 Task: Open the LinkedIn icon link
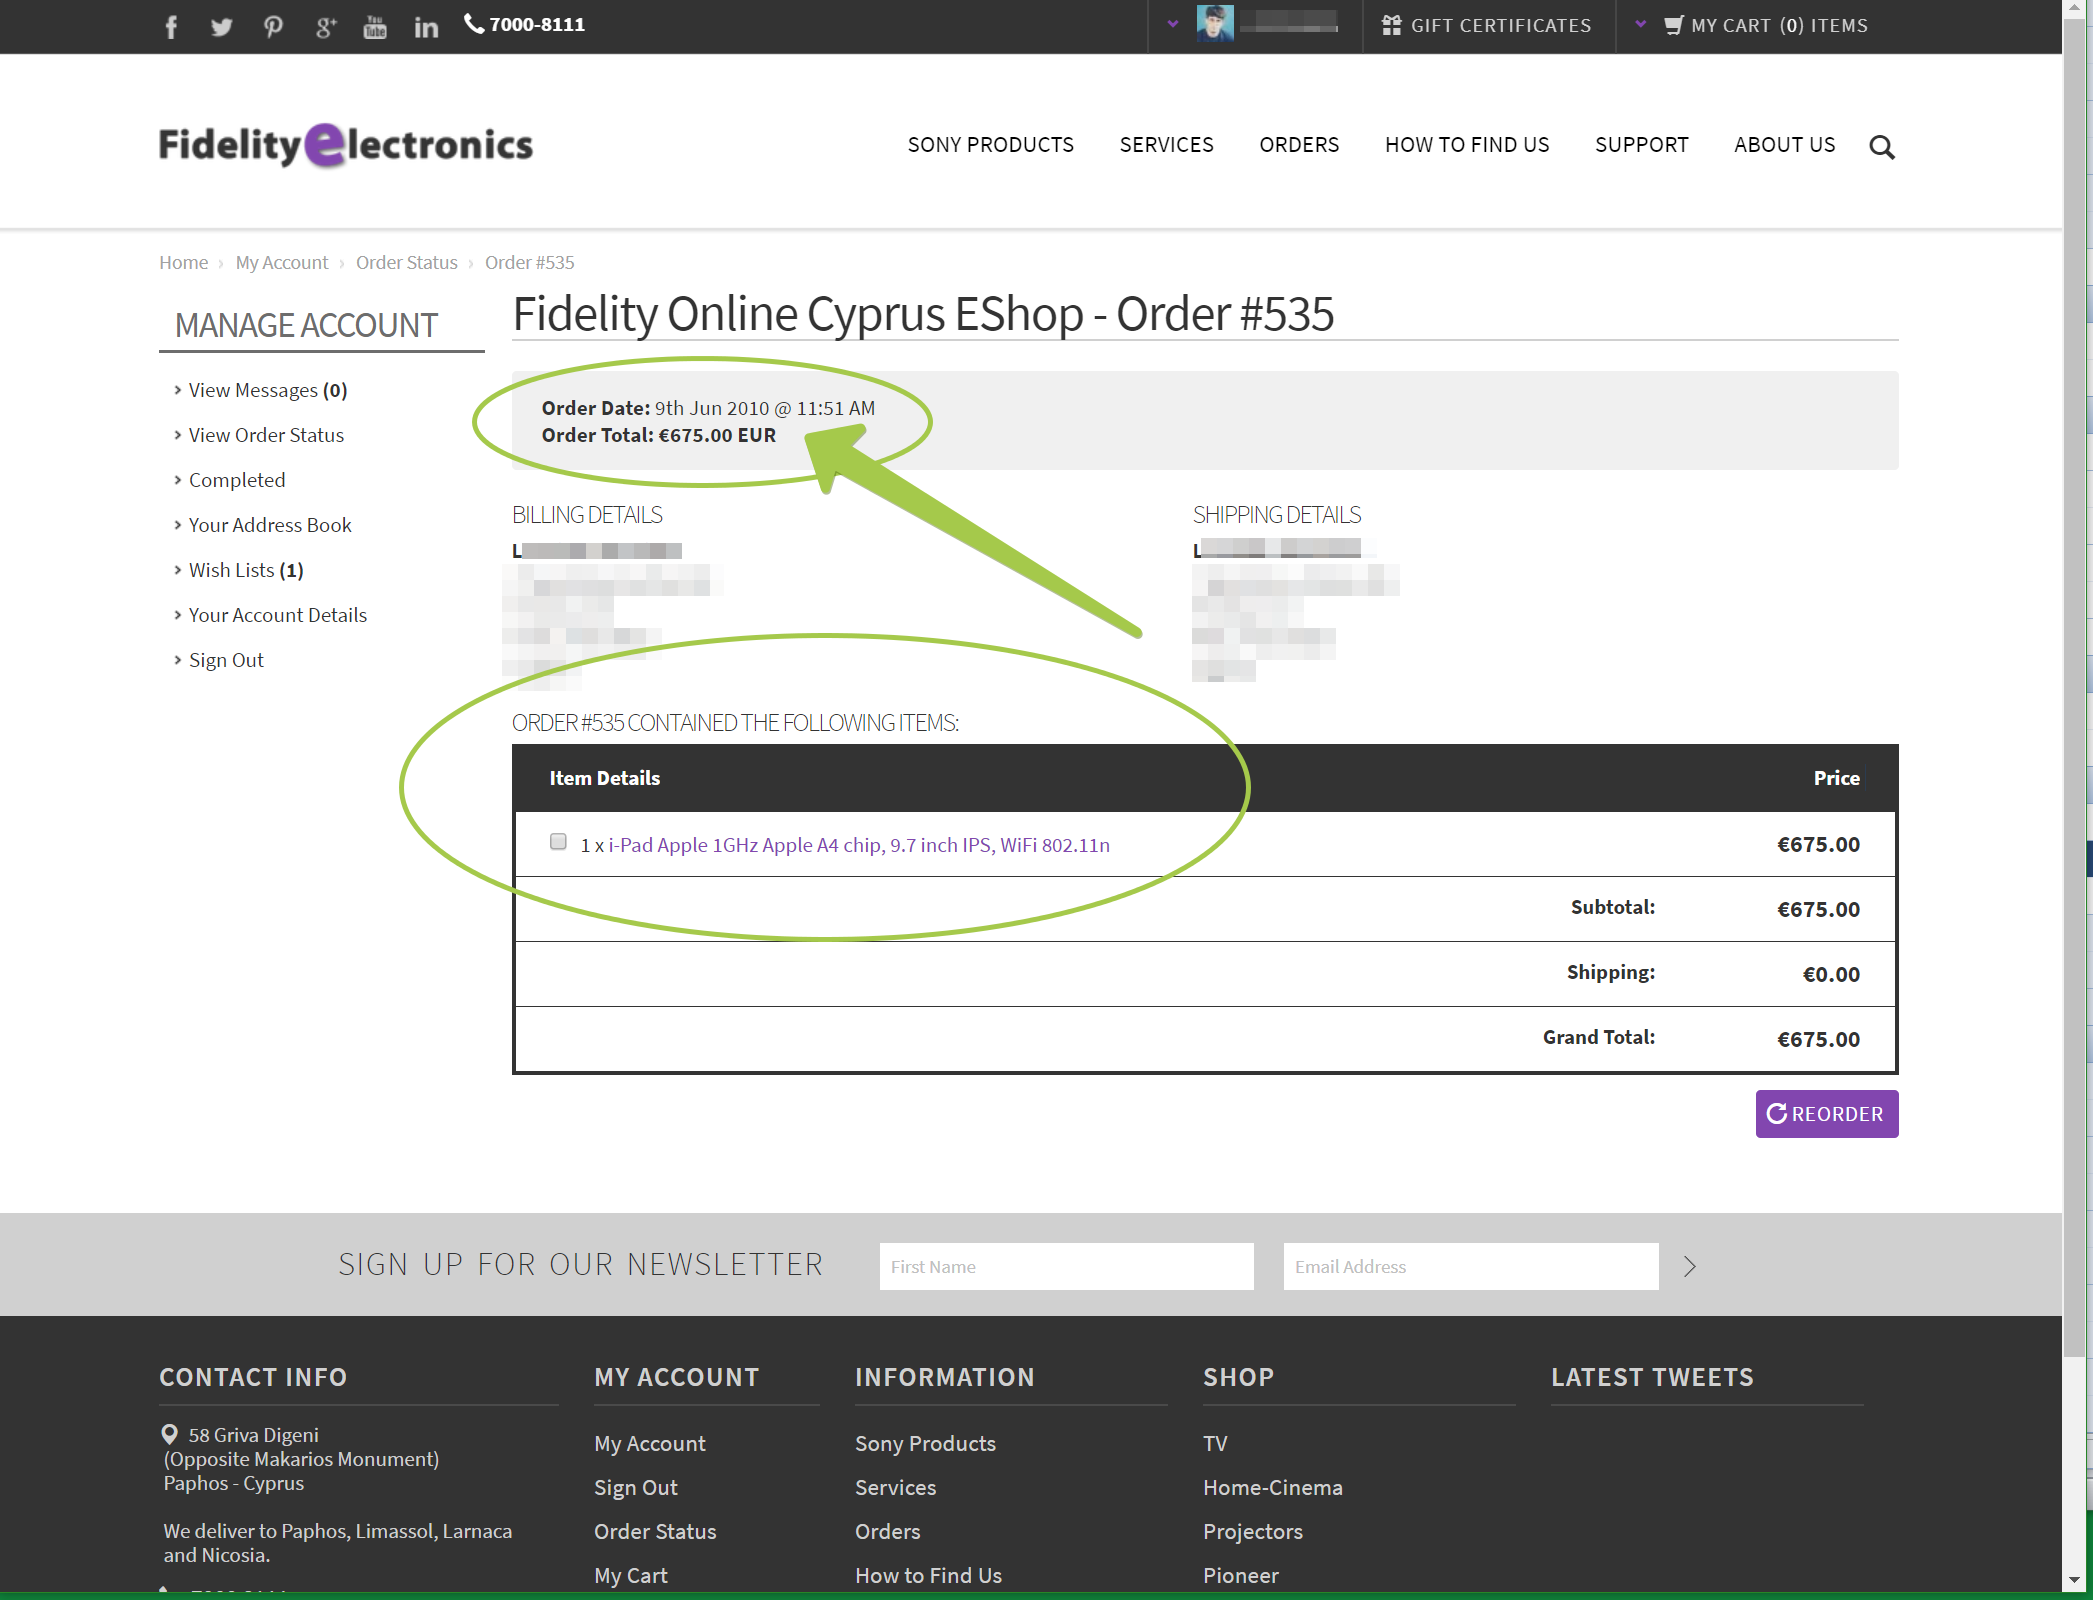[426, 27]
